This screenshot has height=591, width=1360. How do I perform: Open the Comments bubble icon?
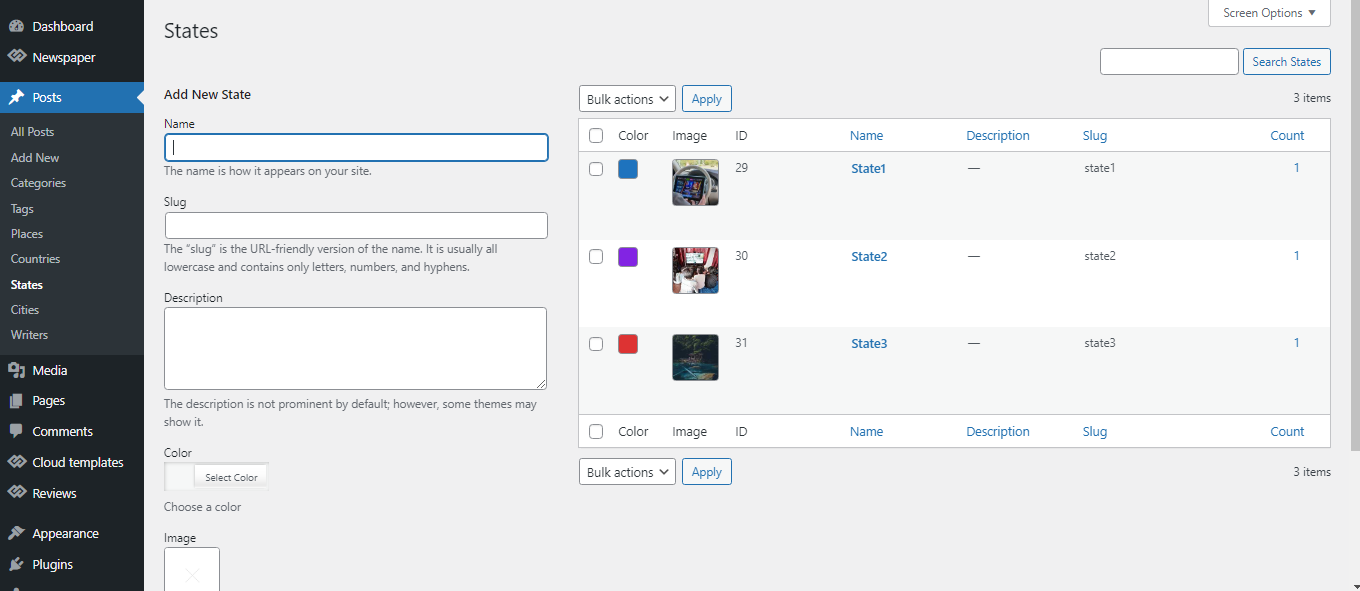pyautogui.click(x=16, y=431)
